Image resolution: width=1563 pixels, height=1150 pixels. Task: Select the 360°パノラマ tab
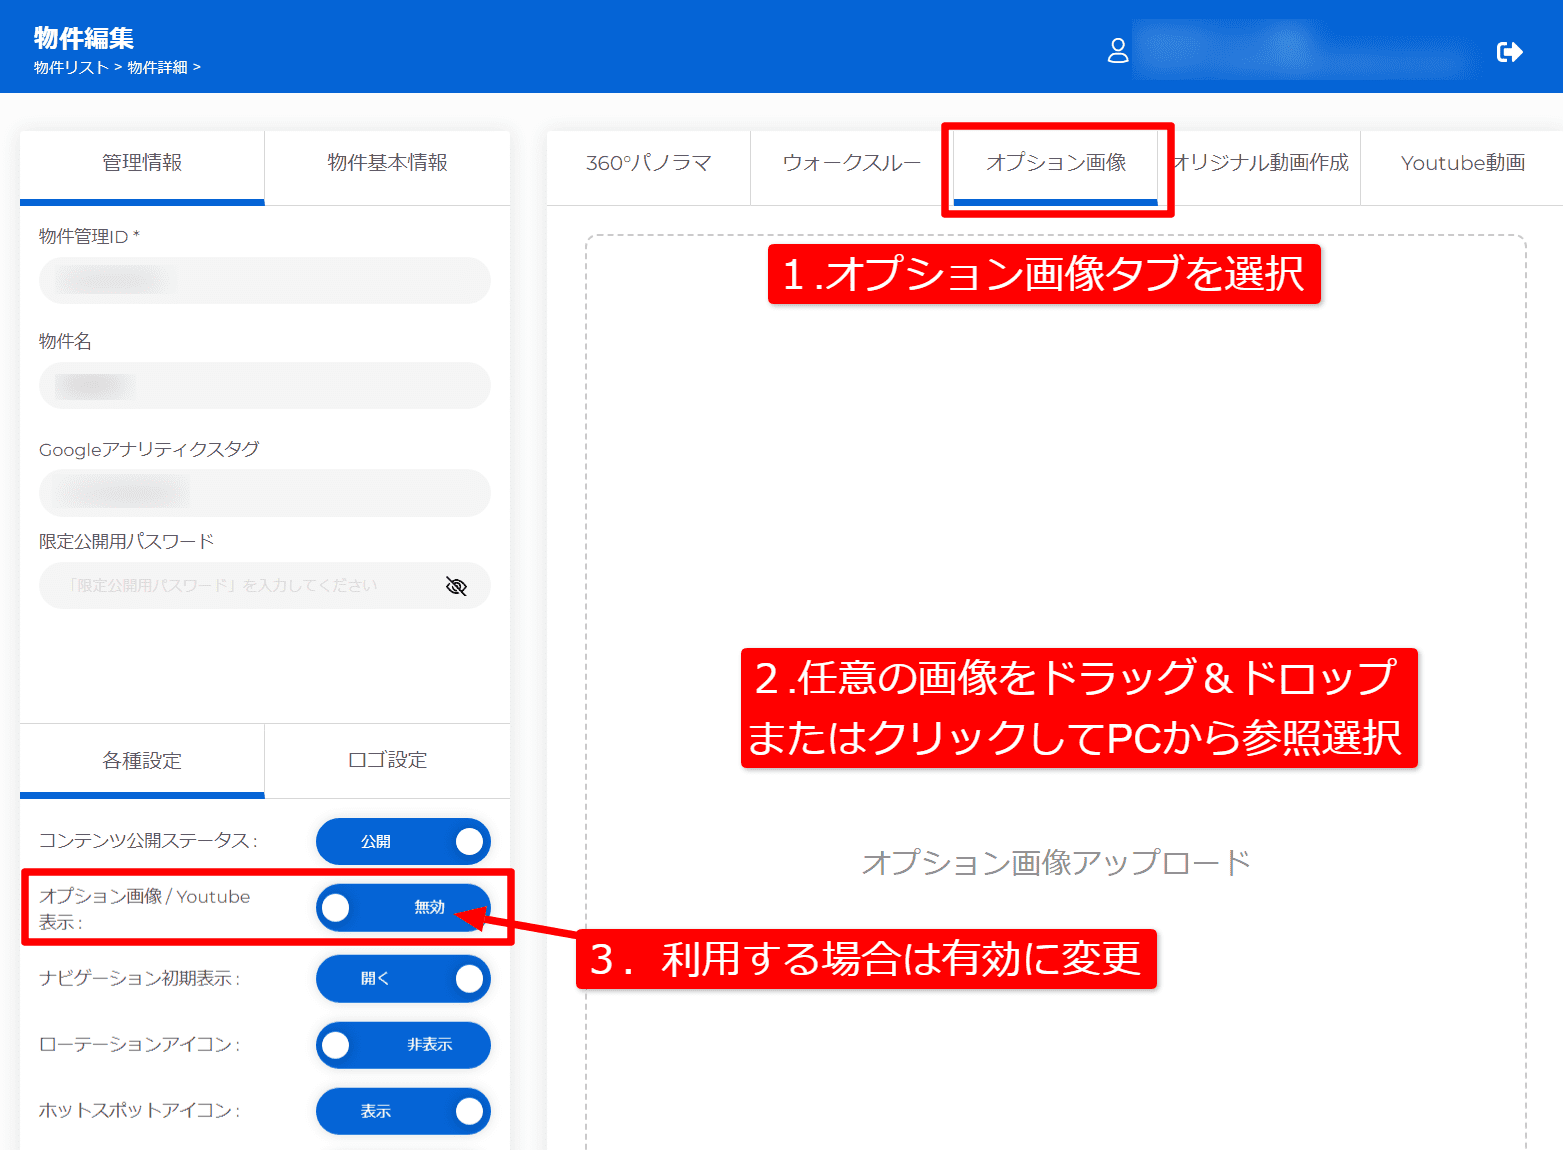click(x=648, y=163)
